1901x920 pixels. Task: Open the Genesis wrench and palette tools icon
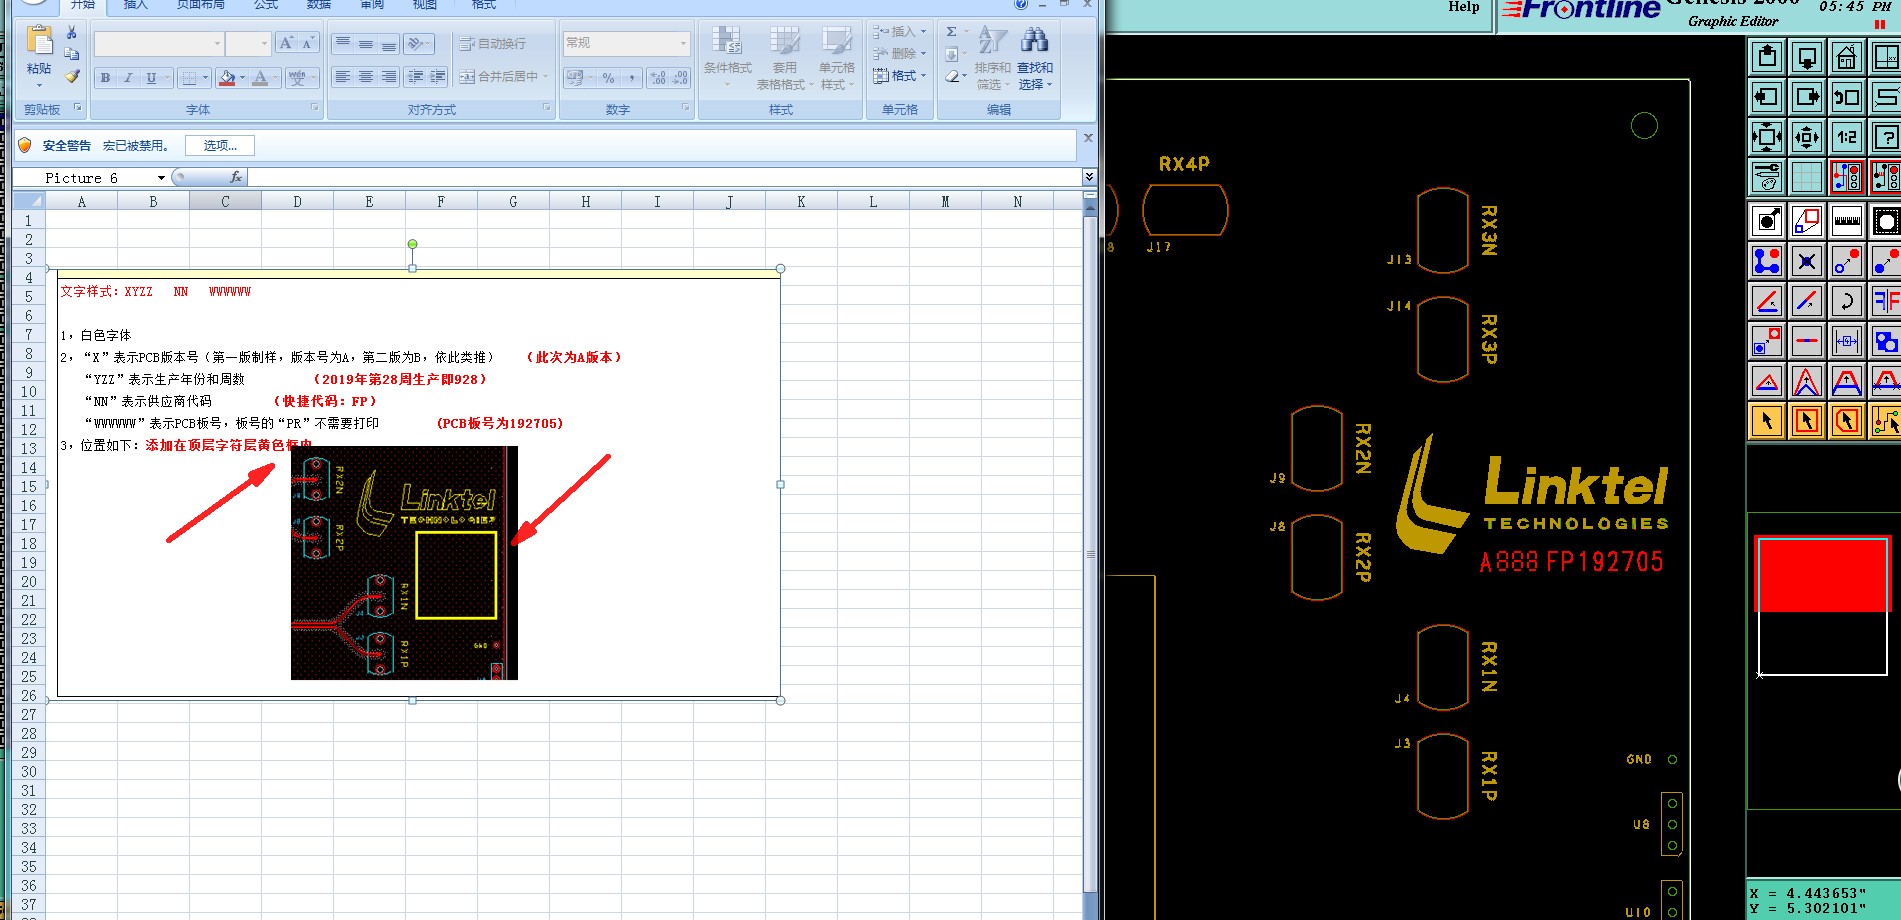1767,177
